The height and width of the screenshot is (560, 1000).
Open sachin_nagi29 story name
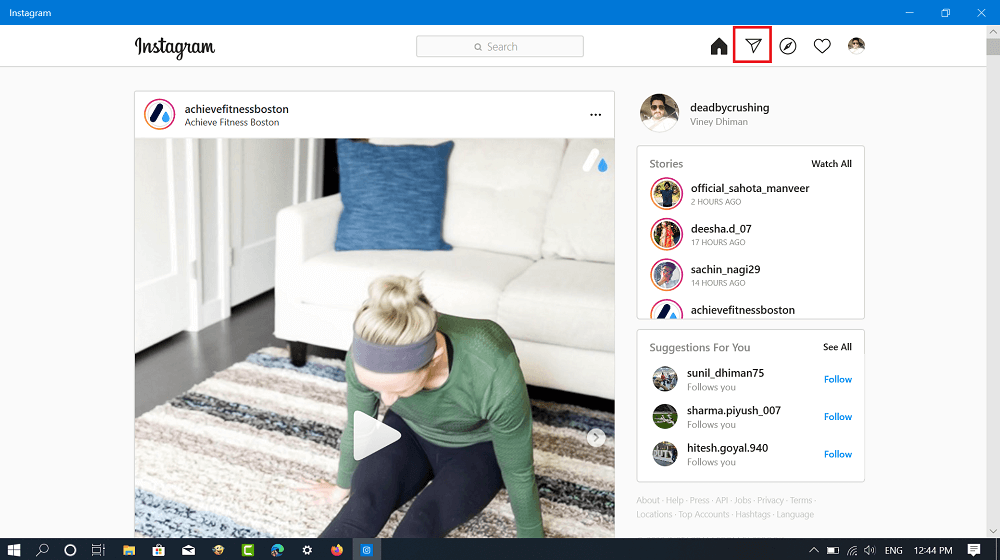tap(725, 270)
